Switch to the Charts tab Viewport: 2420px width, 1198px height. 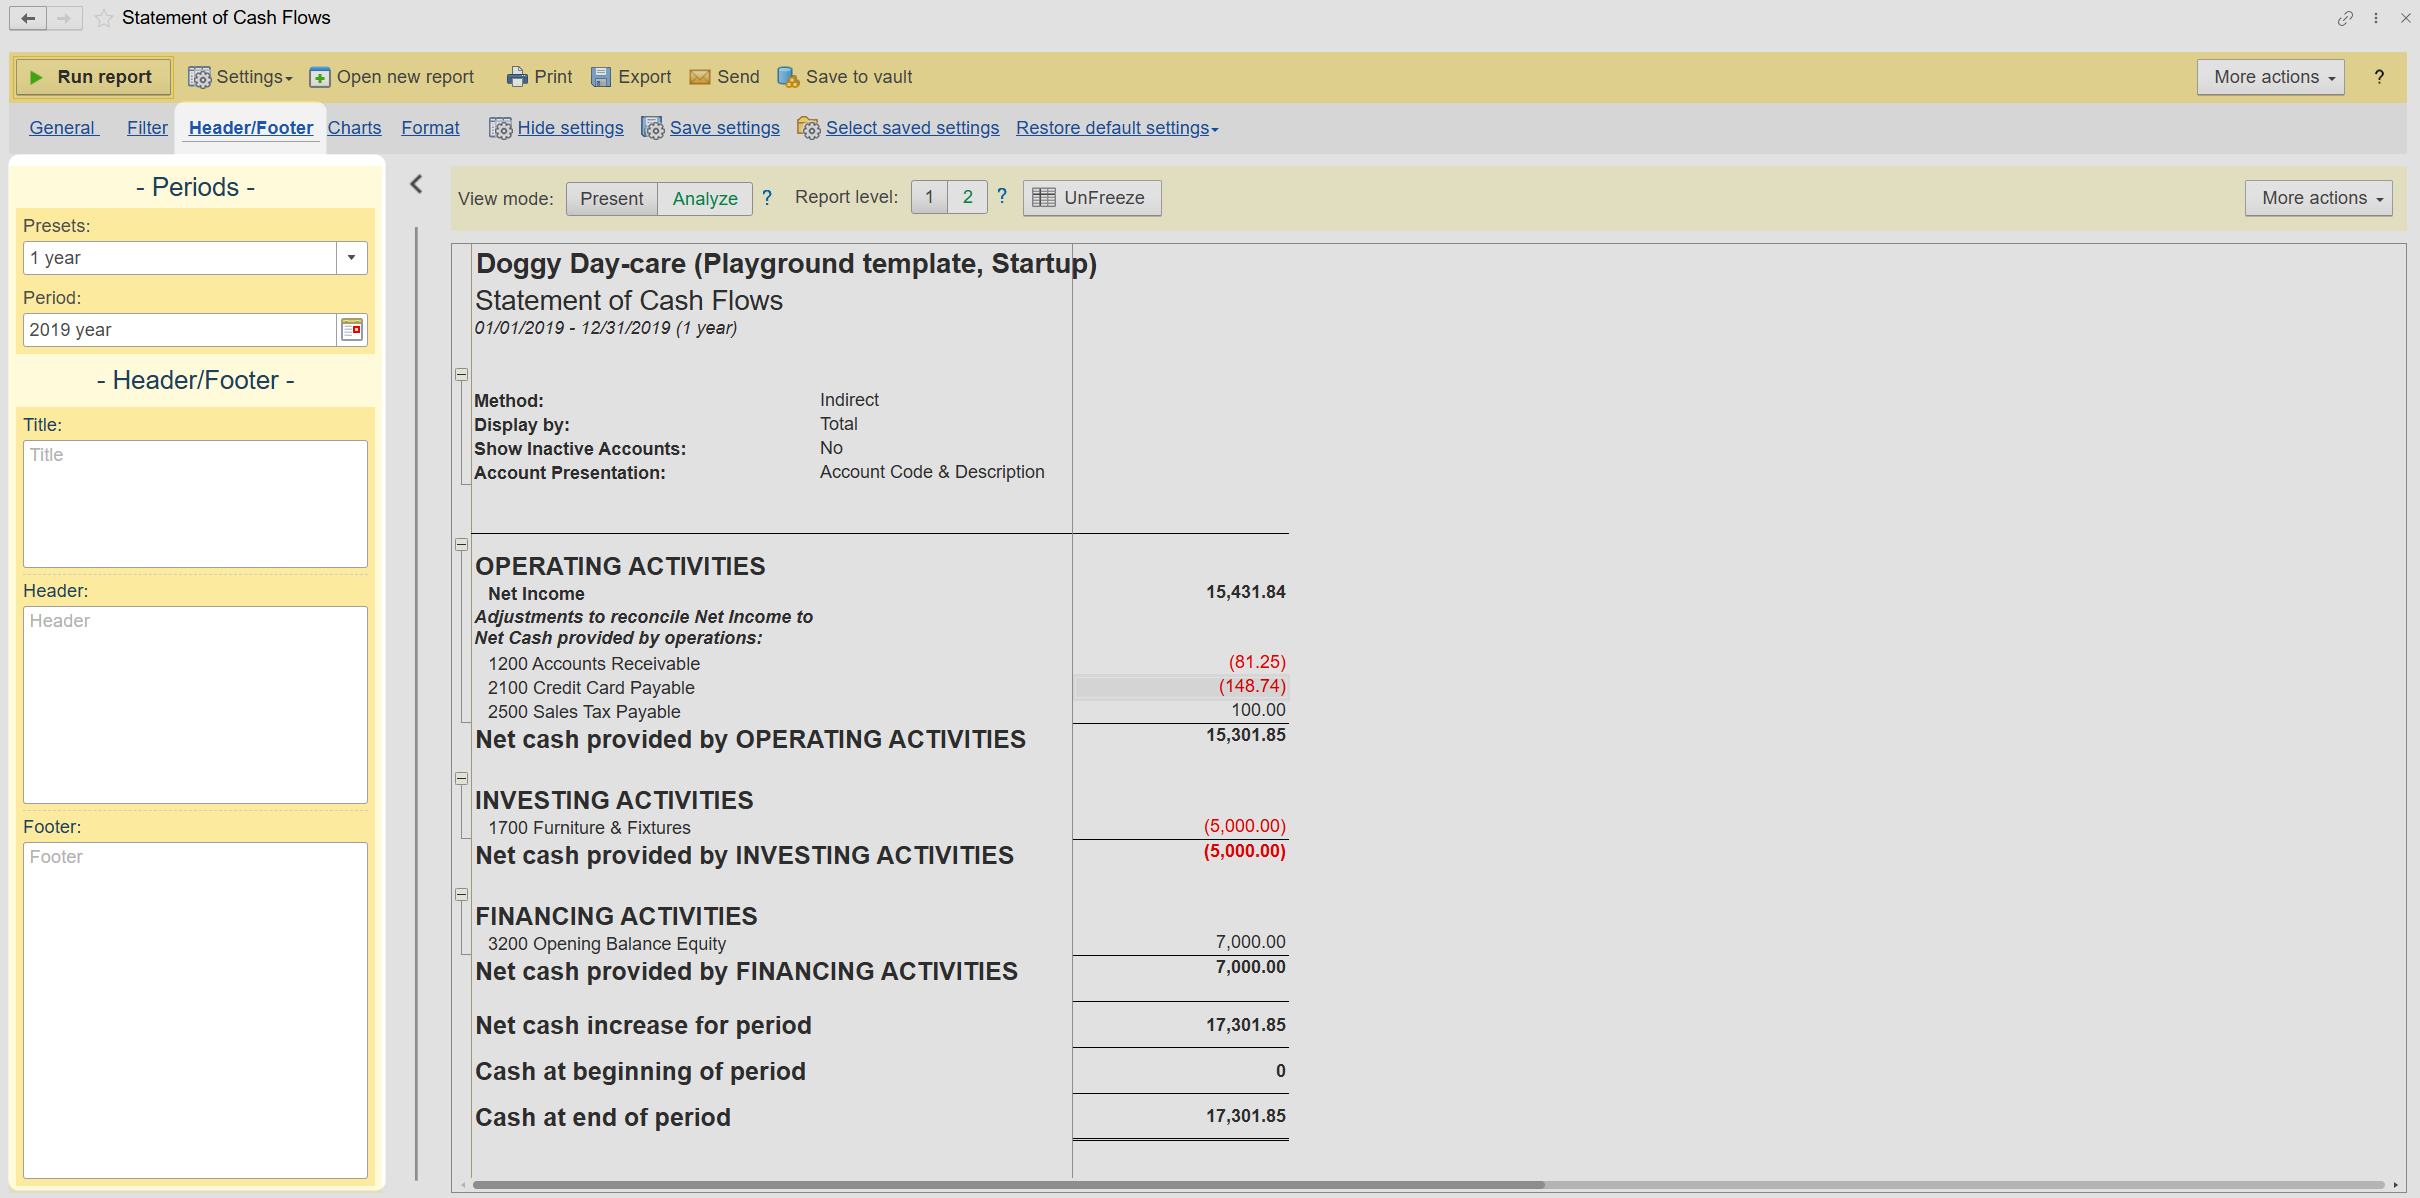point(354,128)
